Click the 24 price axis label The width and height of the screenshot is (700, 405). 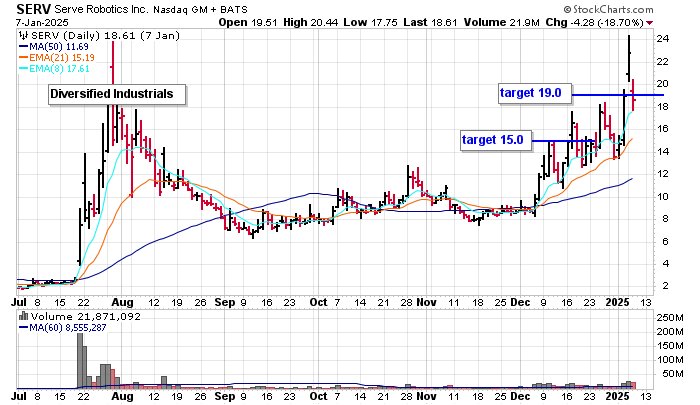[x=663, y=39]
